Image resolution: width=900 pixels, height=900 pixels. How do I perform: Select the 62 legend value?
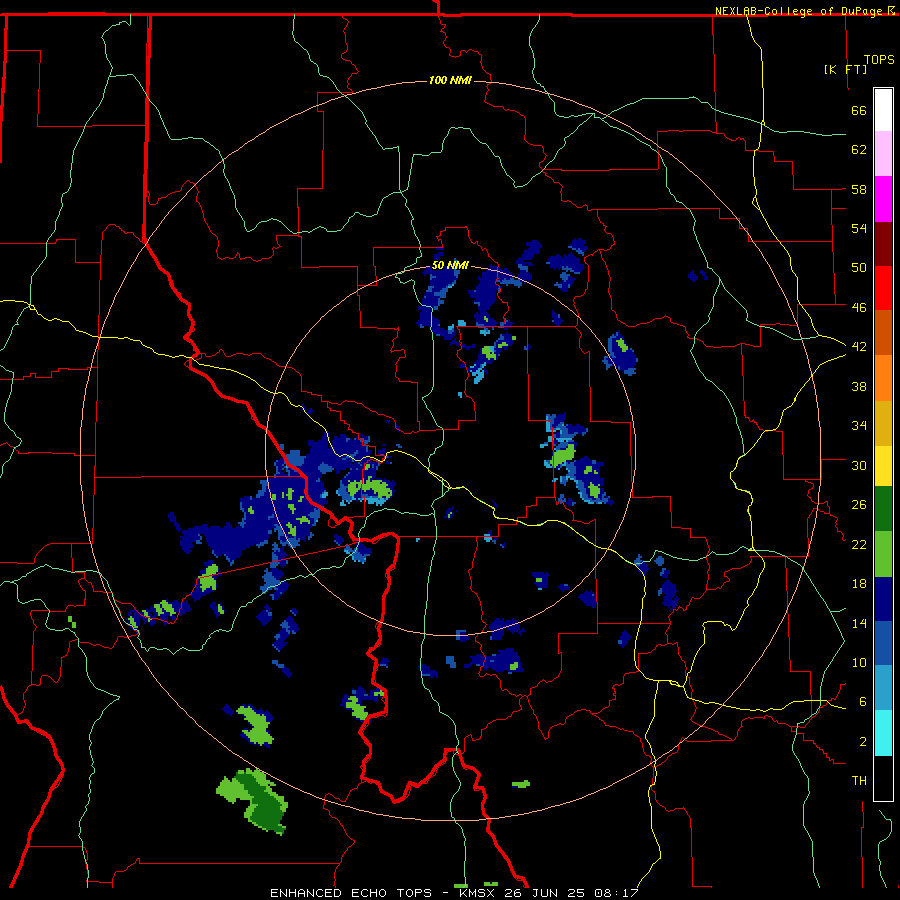click(x=859, y=150)
